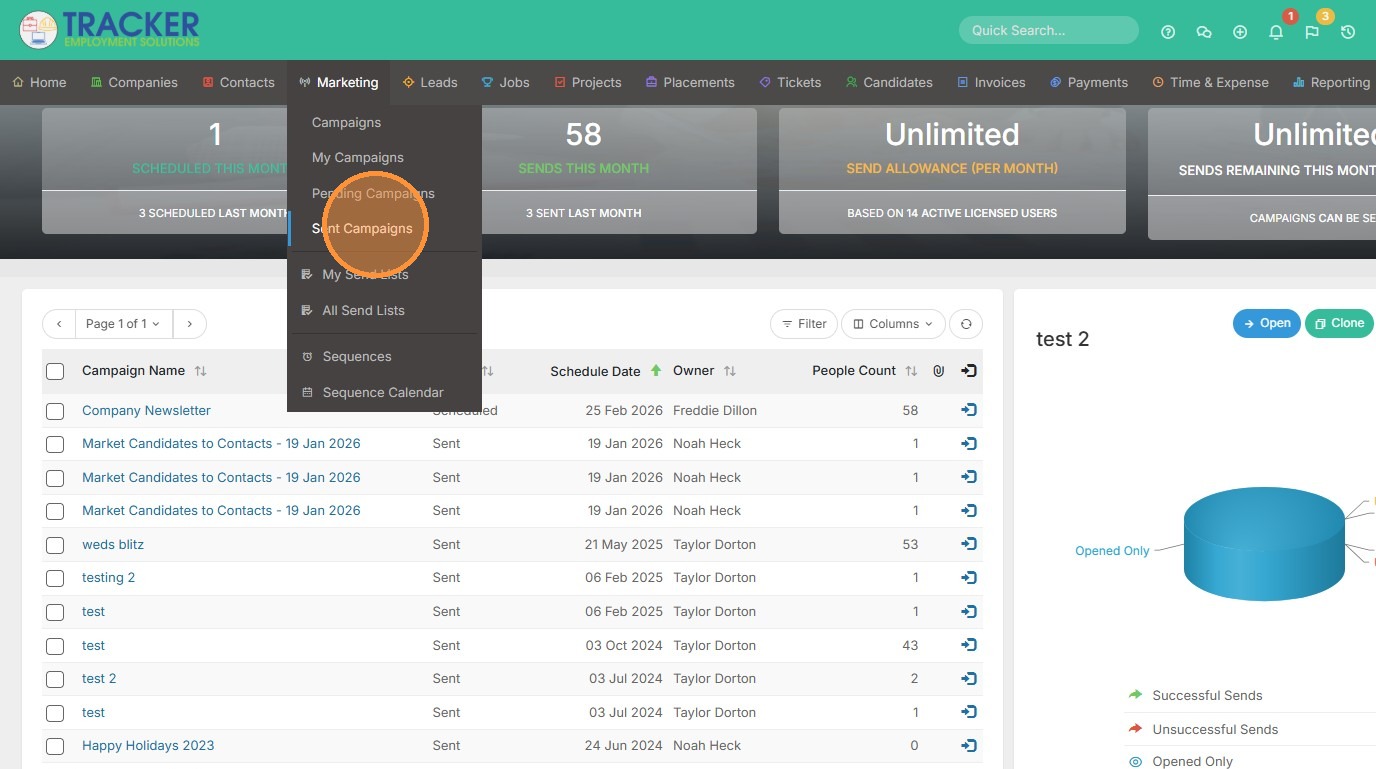Click the refresh icon beside Columns
This screenshot has width=1376, height=769.
[966, 324]
